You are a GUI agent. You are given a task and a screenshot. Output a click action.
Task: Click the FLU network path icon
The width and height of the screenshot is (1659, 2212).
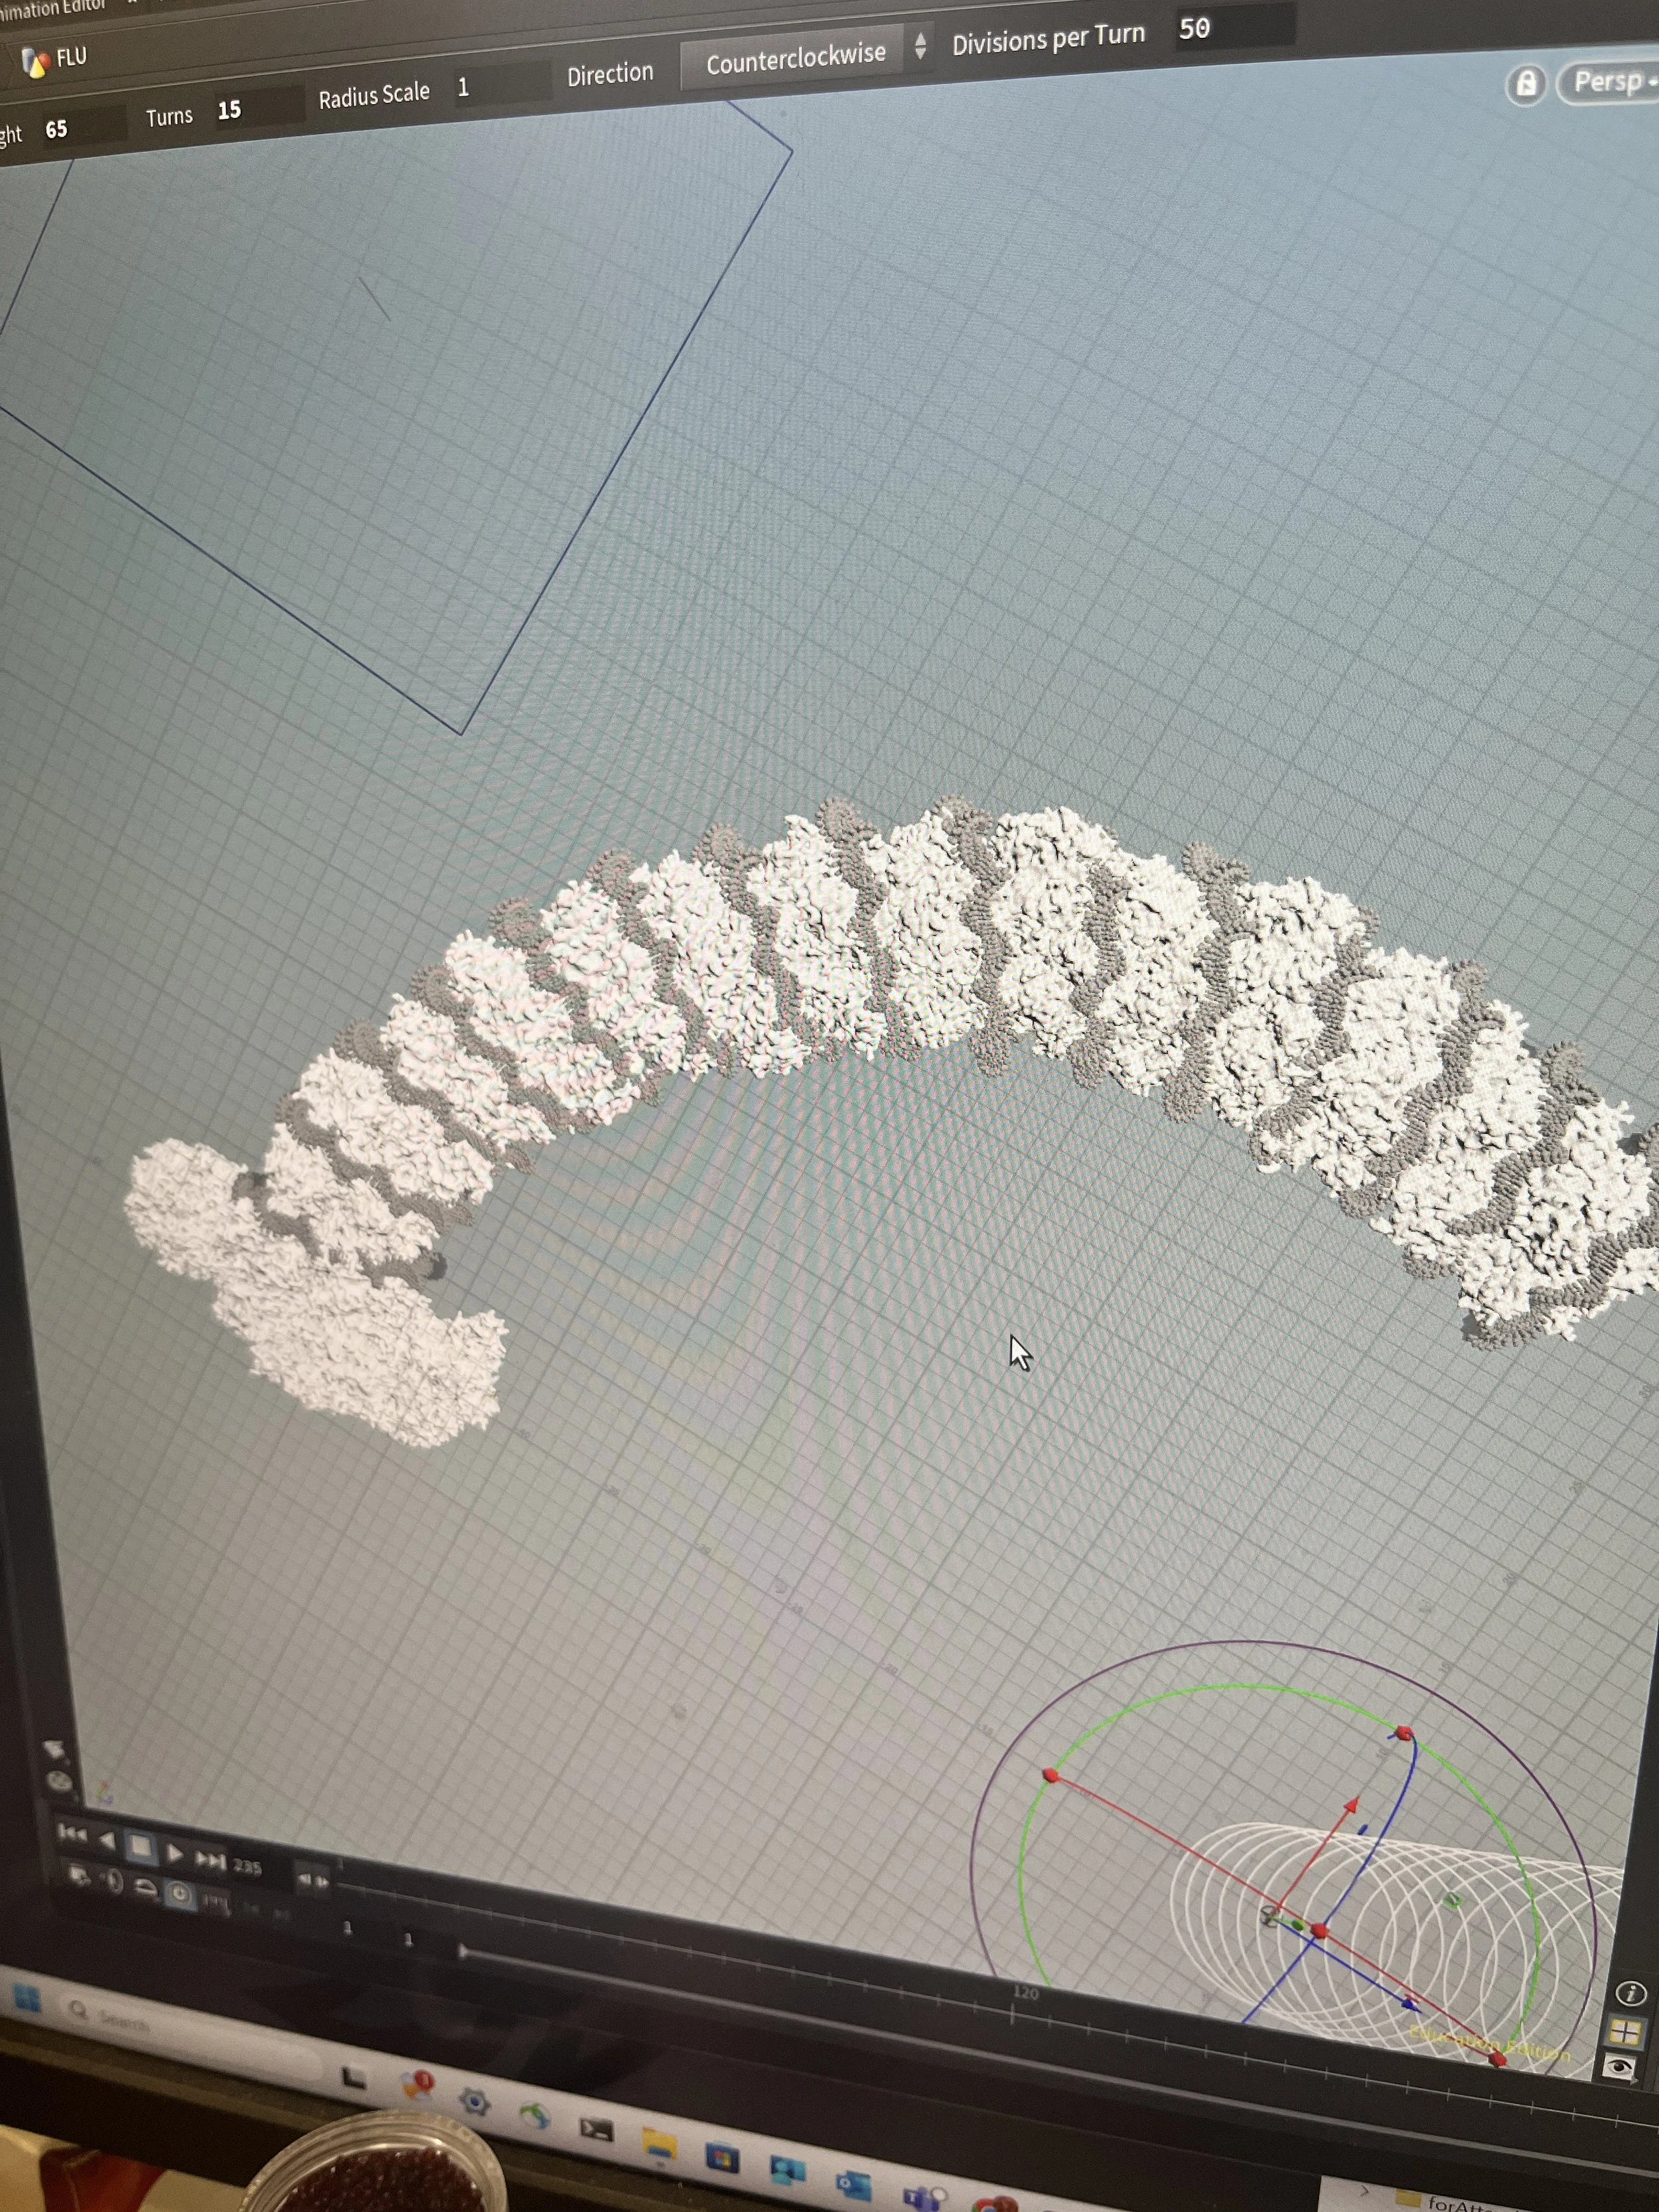click(36, 63)
